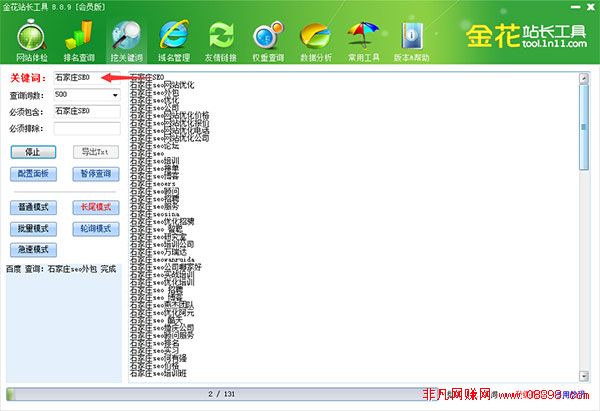This screenshot has width=600, height=411.
Task: Select result row 石家庄seo网站优化电话
Action: [170, 130]
